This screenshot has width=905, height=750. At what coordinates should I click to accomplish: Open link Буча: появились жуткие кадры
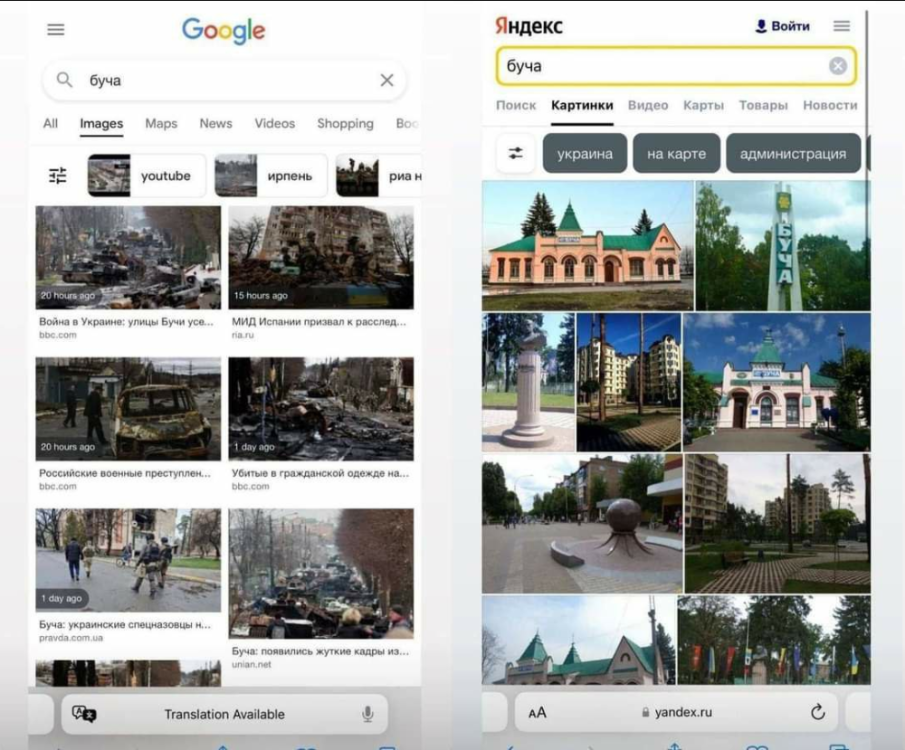point(320,651)
